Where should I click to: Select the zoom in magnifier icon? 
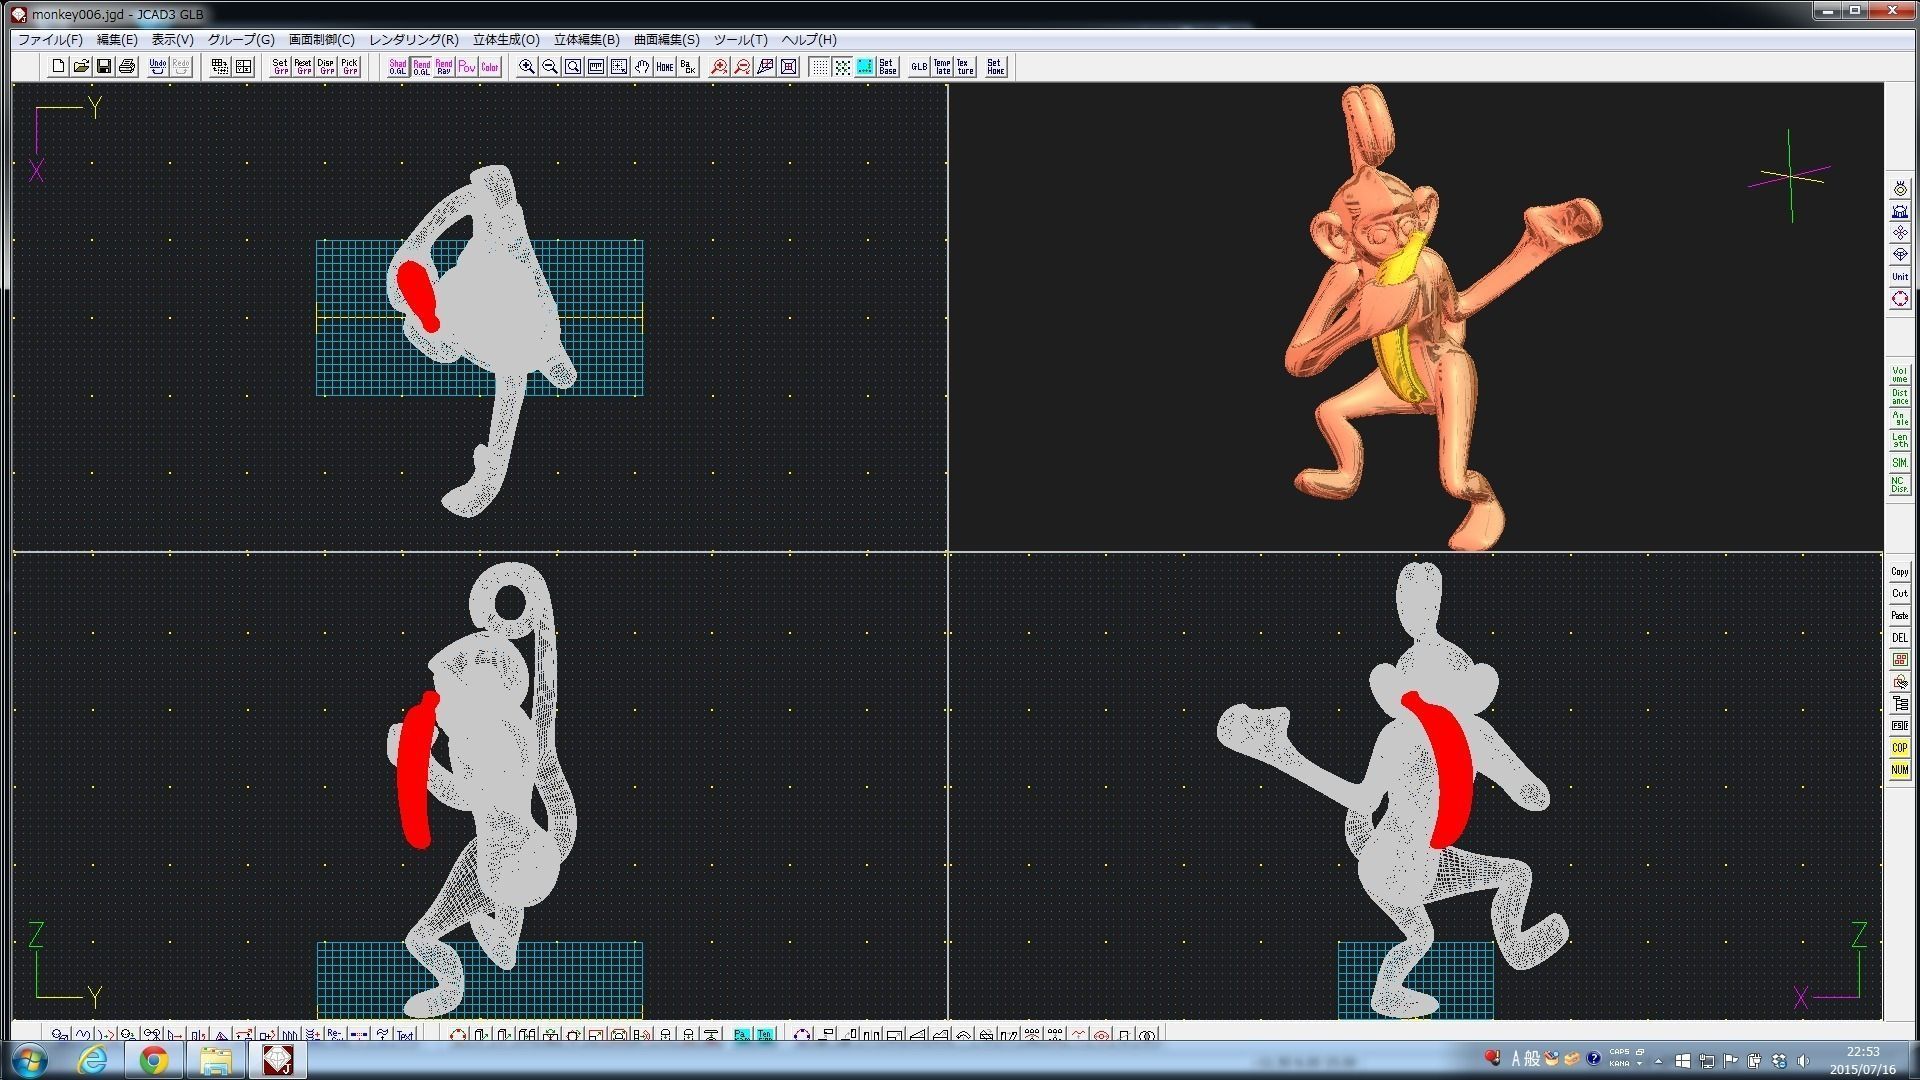[x=527, y=67]
